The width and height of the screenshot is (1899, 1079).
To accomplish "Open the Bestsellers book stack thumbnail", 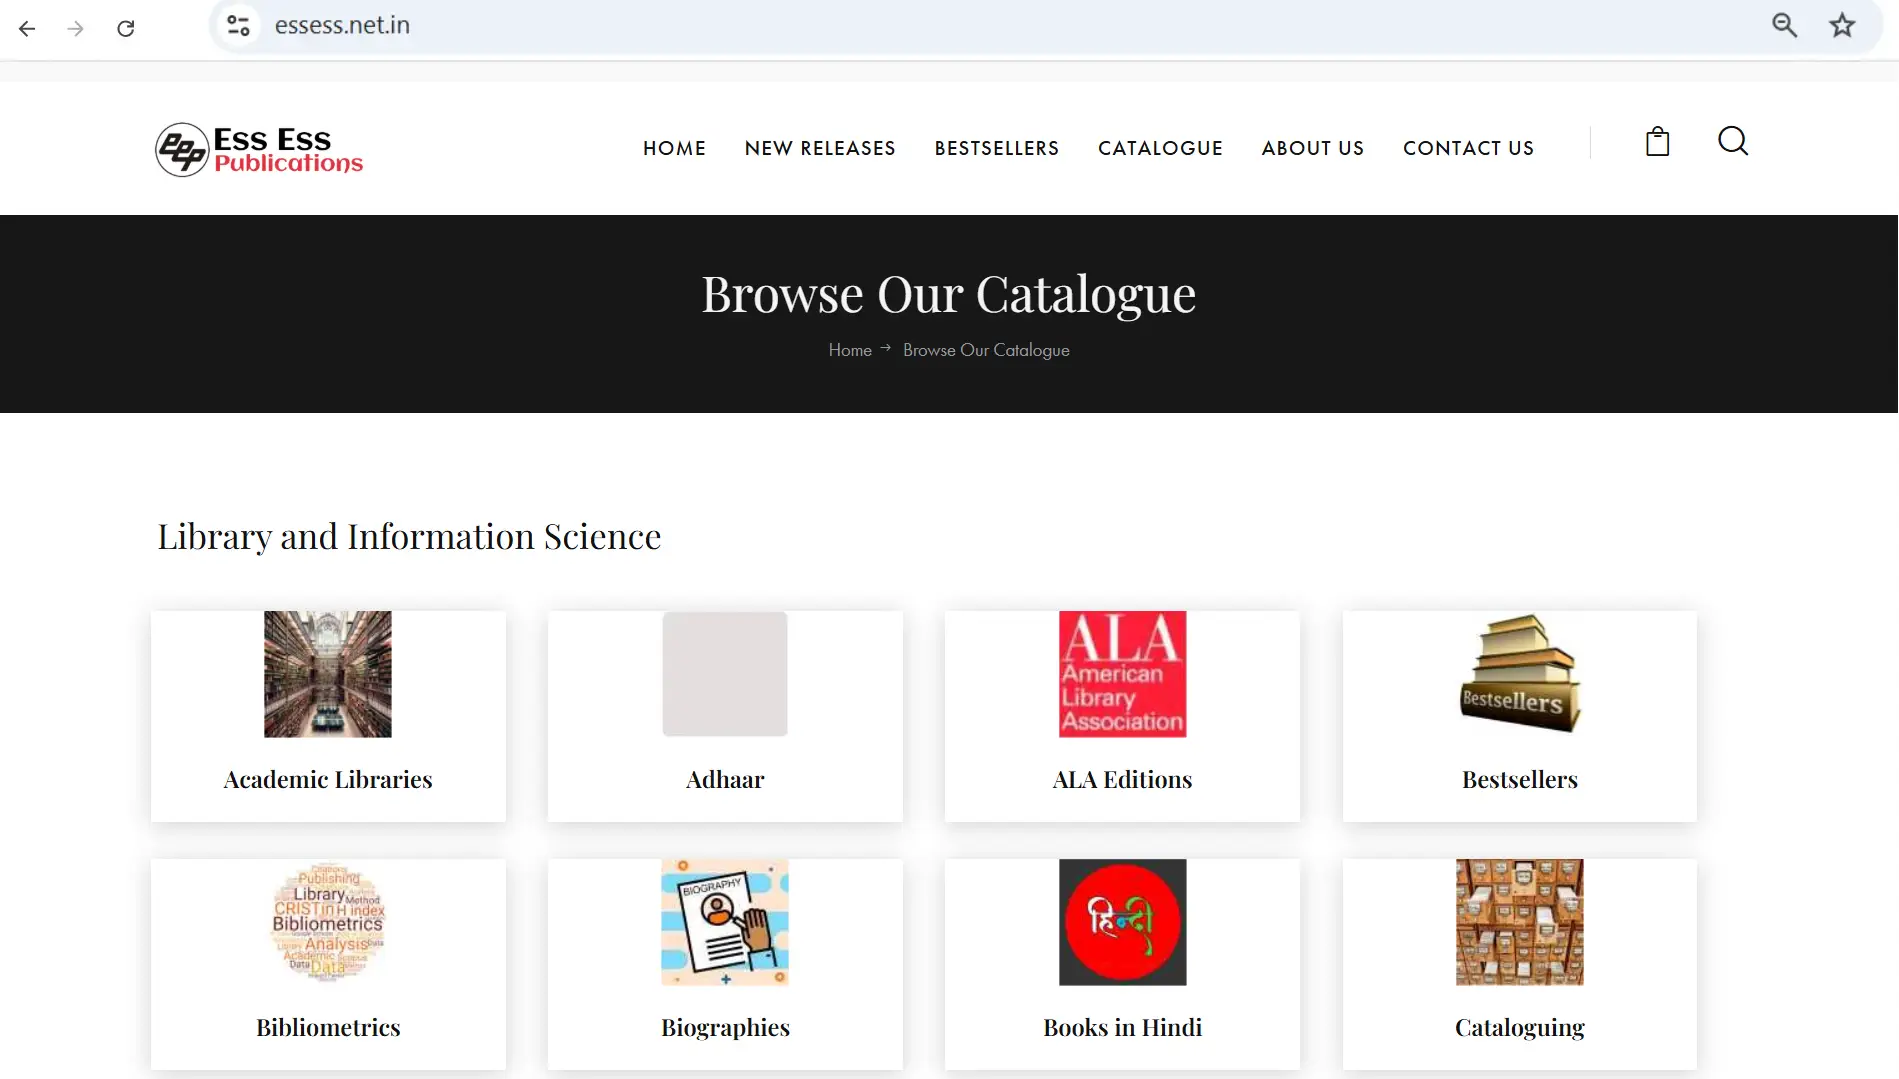I will 1520,674.
